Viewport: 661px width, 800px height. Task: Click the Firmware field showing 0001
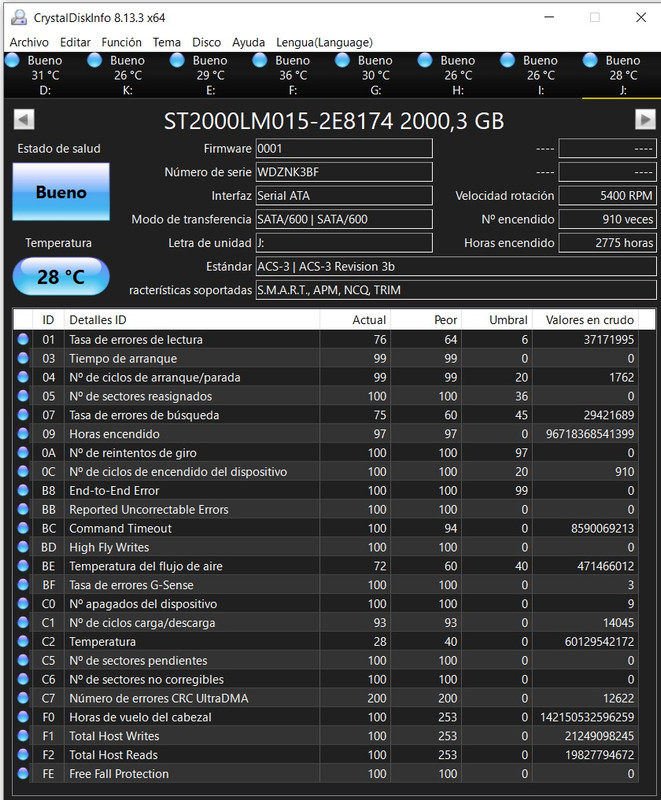(344, 148)
